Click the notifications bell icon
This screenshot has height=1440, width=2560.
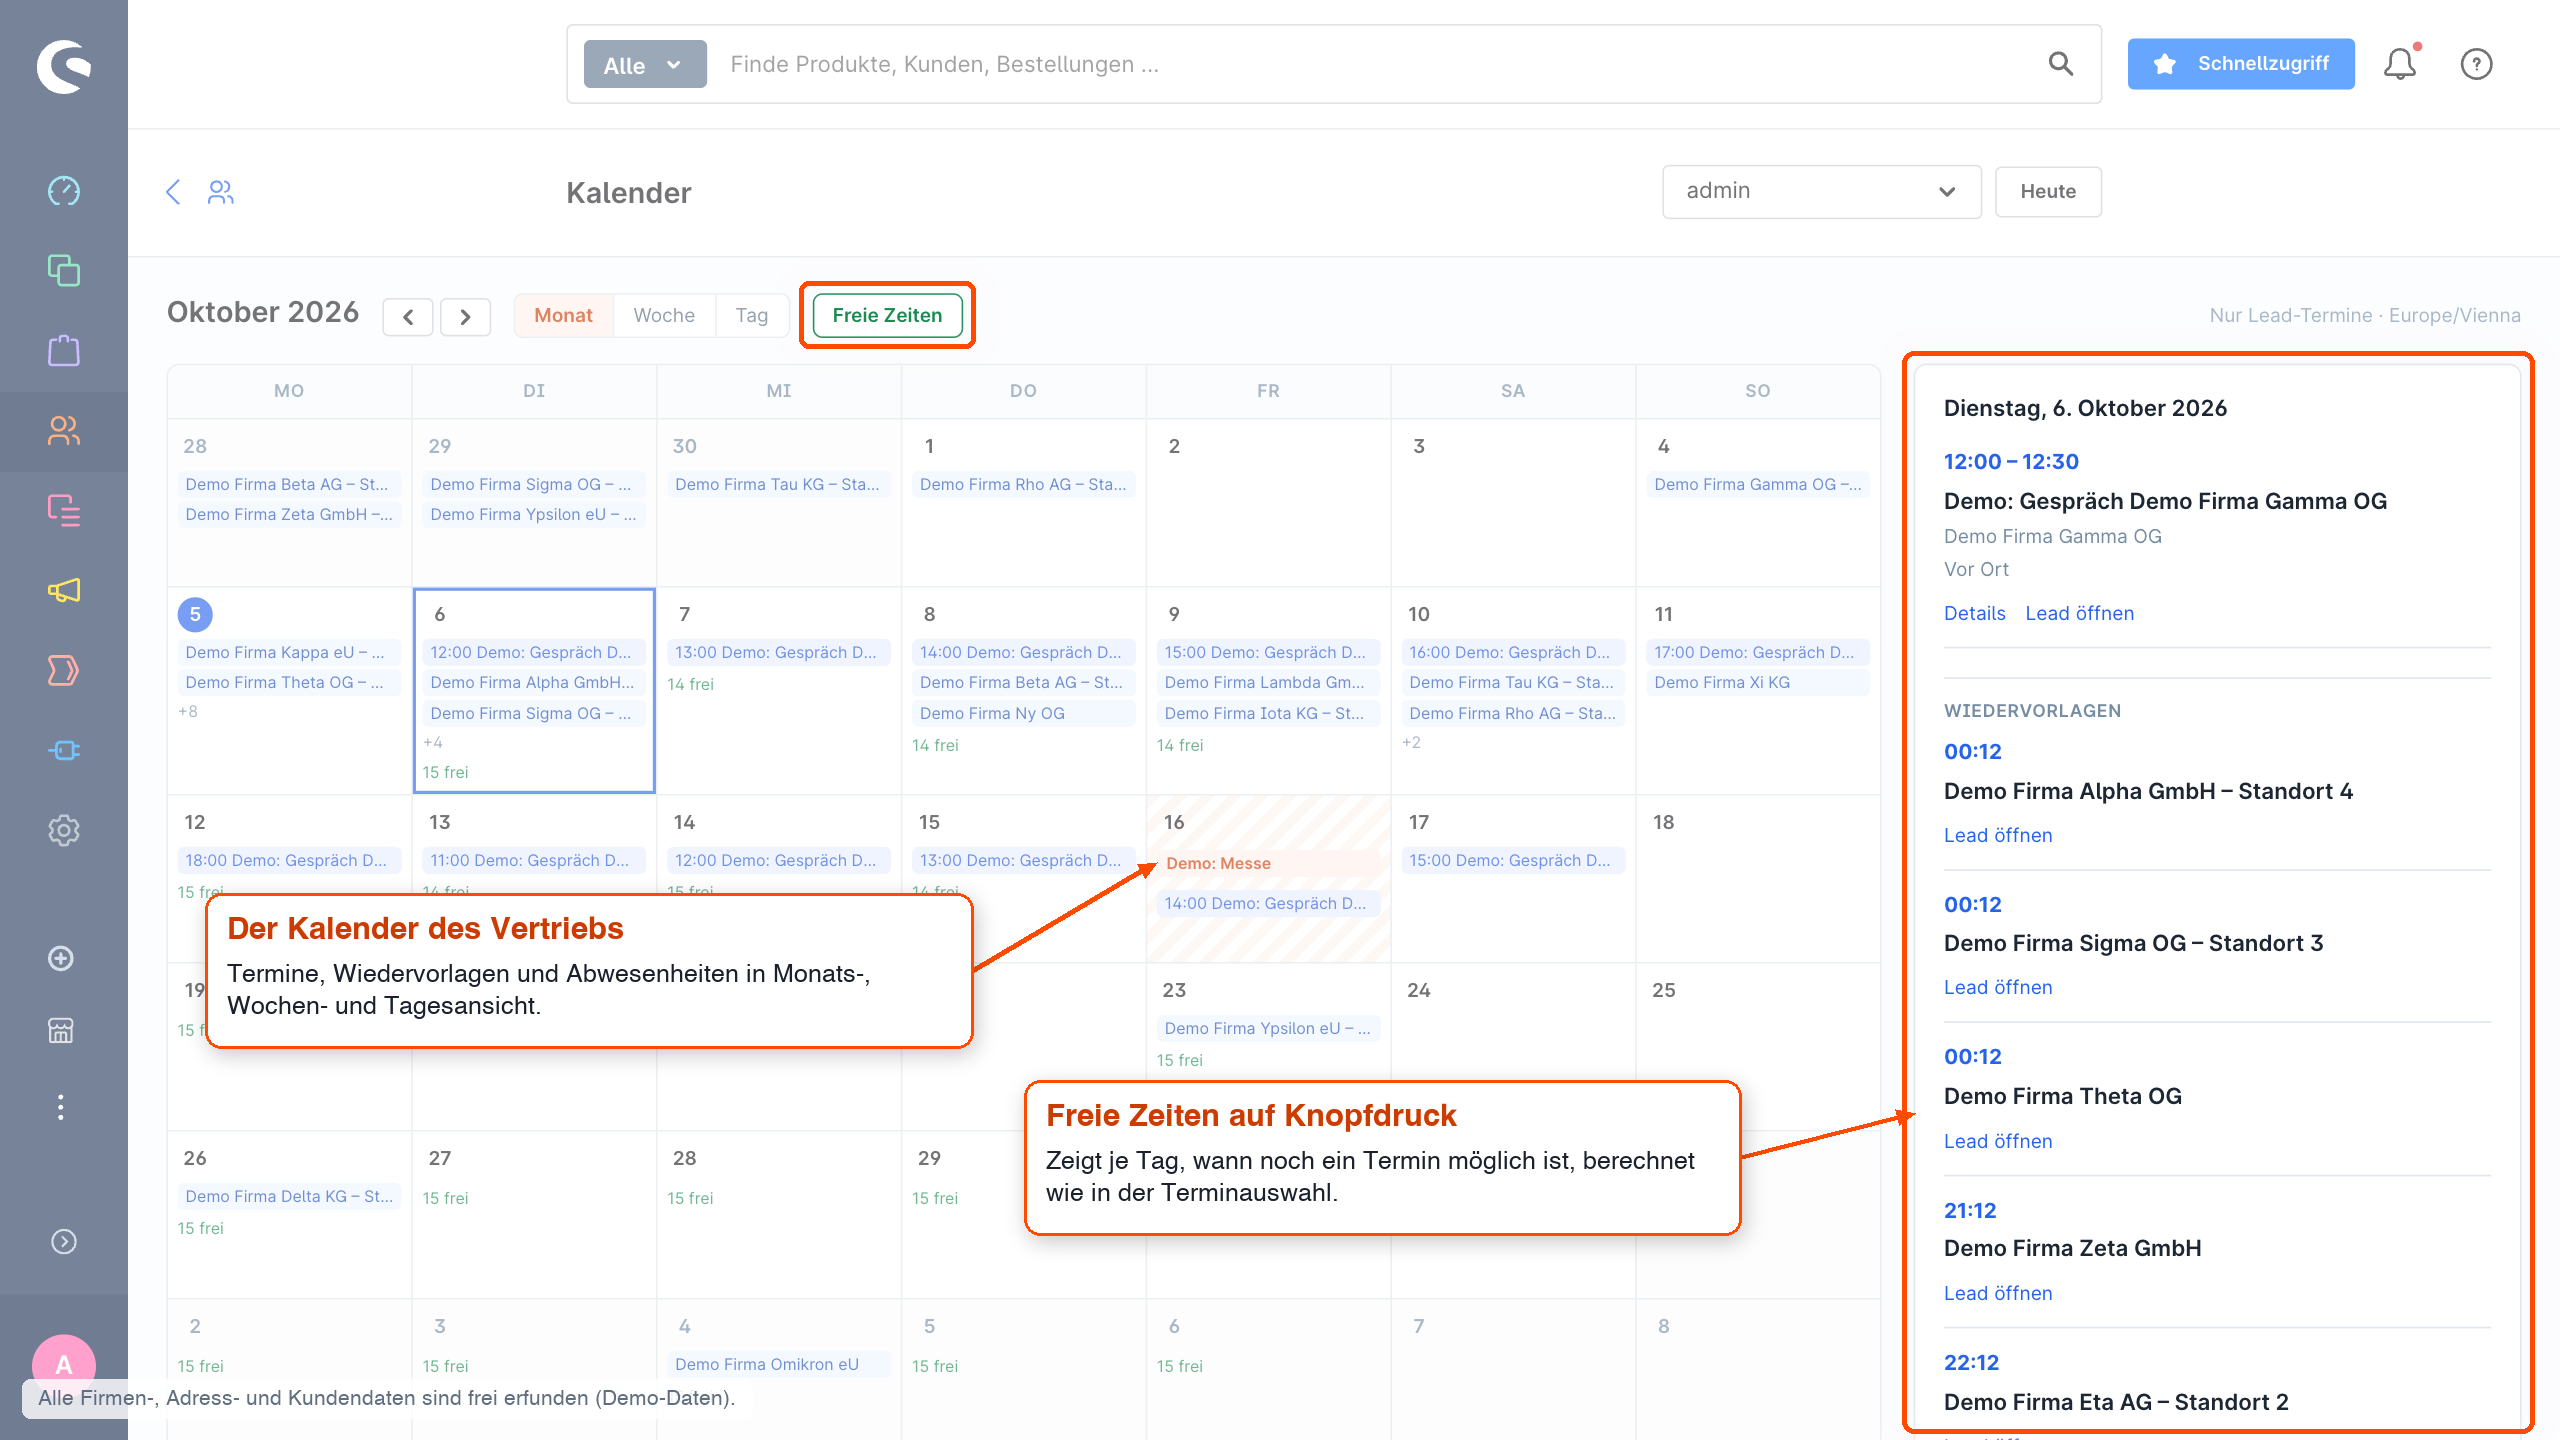point(2399,64)
